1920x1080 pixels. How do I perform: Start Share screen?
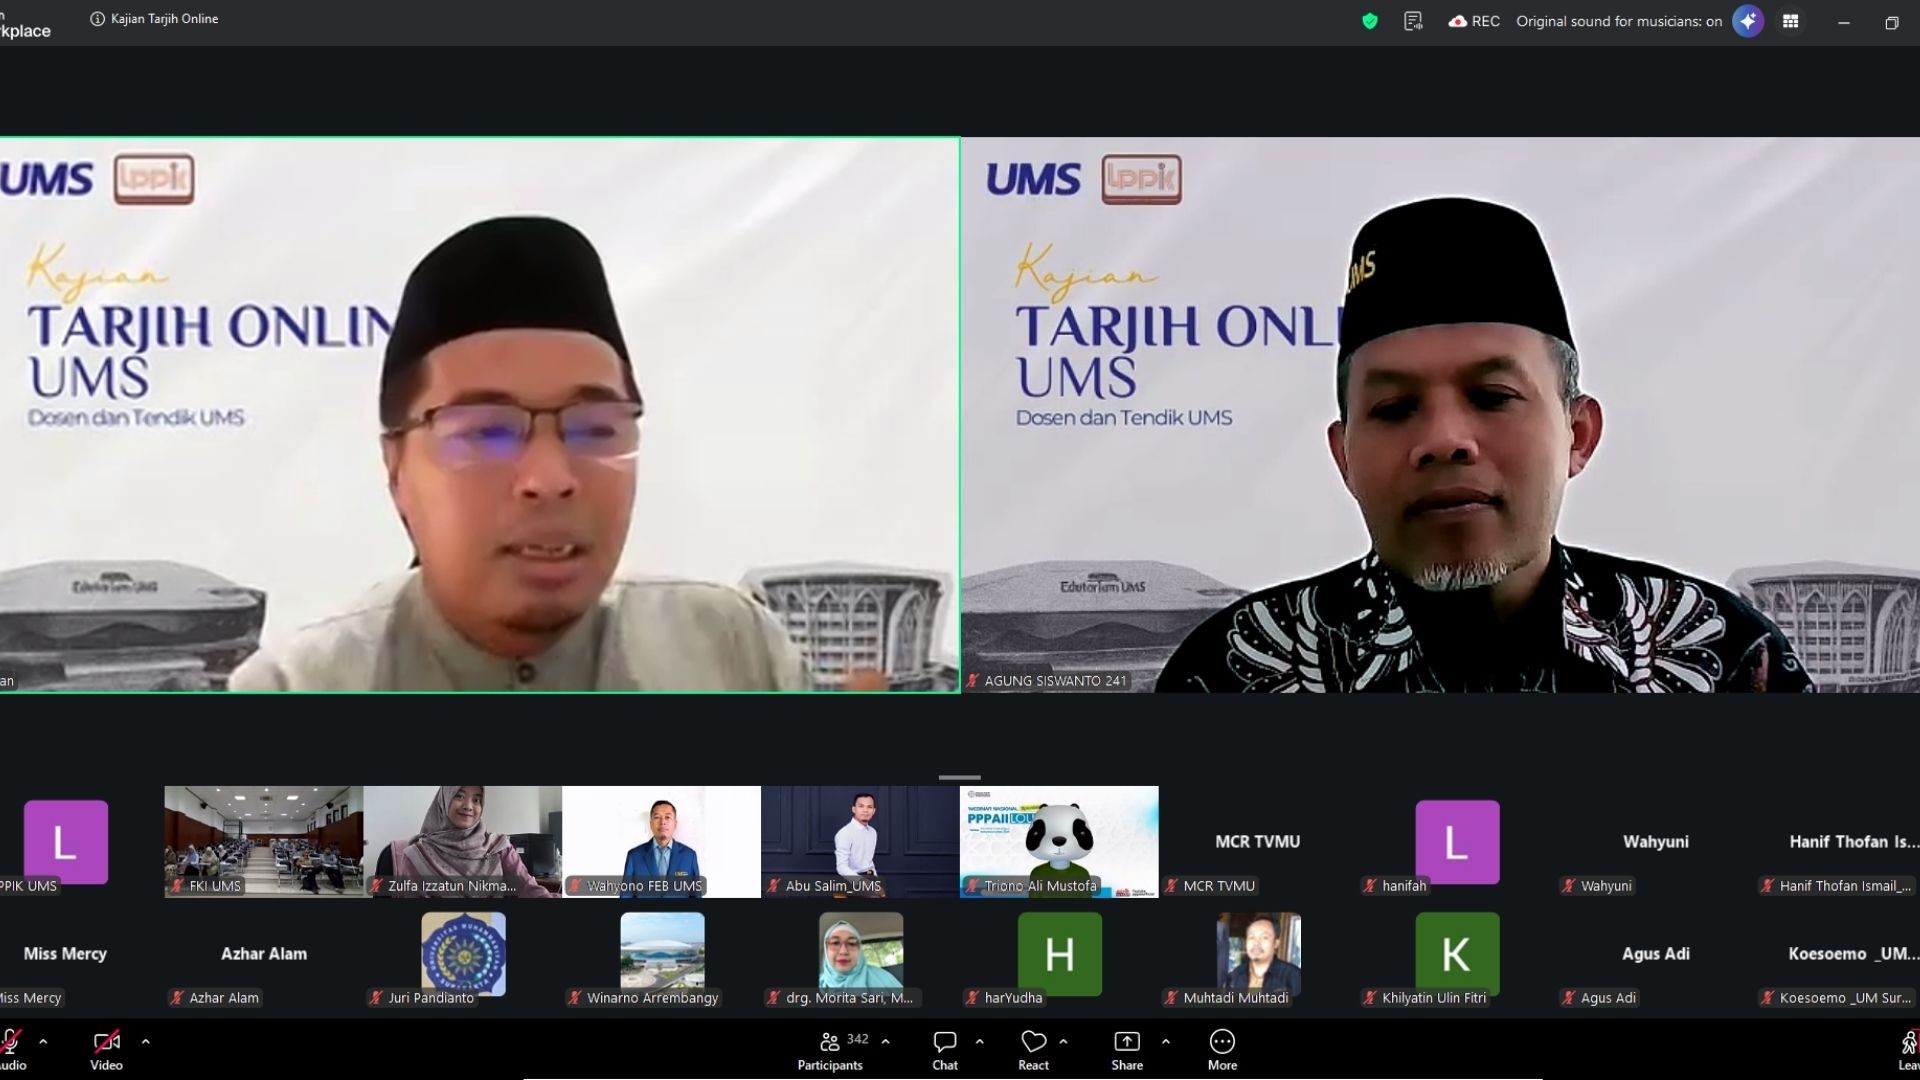[x=1127, y=1050]
